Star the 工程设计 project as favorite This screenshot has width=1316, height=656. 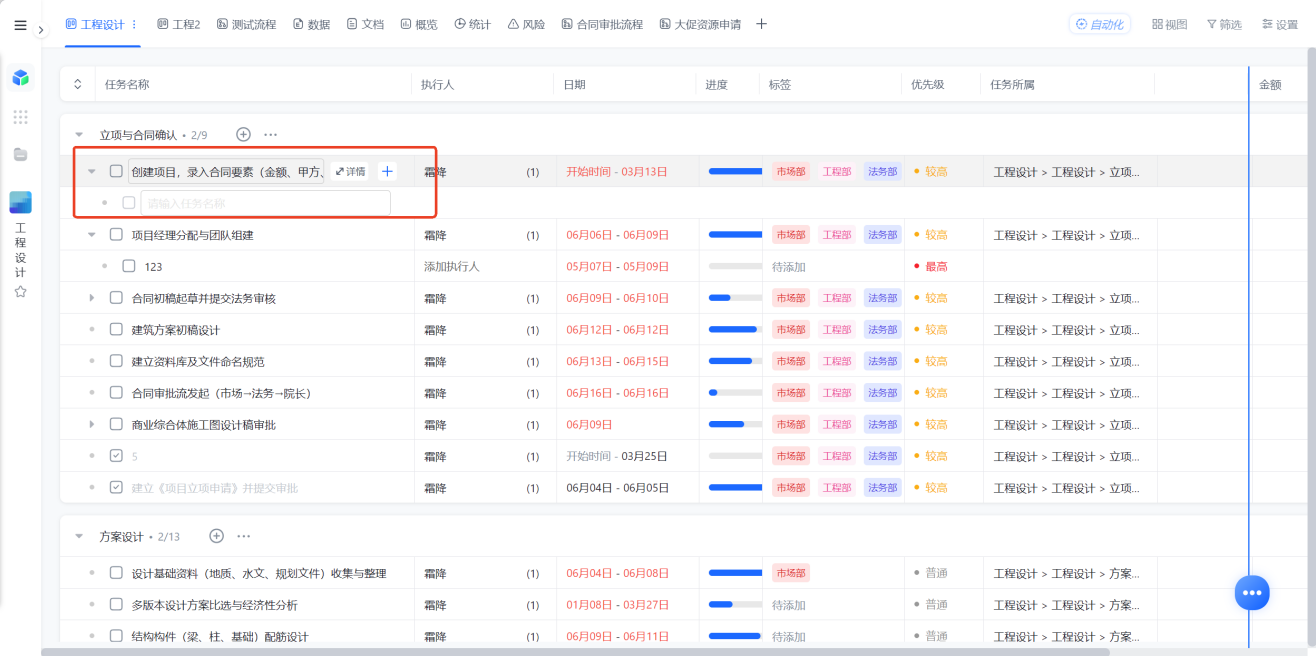pos(20,291)
